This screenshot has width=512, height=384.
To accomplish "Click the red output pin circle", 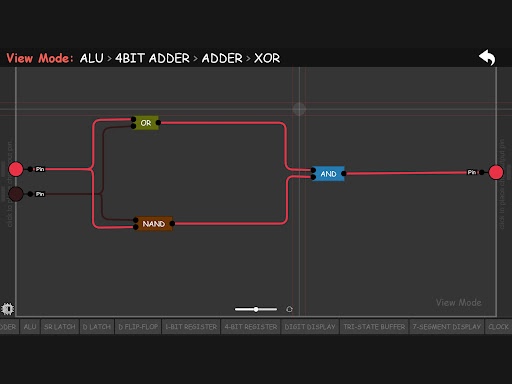I will tap(496, 172).
